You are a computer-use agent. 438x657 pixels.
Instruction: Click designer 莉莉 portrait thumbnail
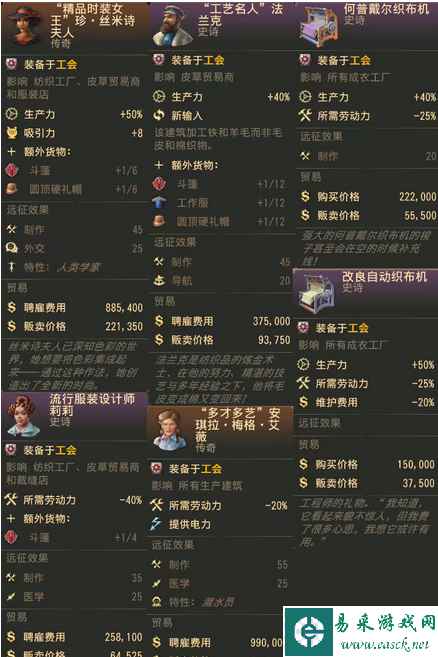[24, 416]
